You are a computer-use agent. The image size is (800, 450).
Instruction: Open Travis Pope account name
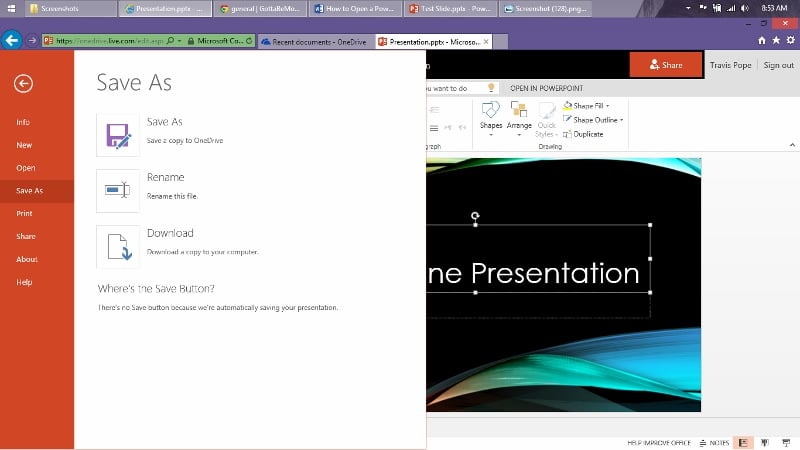tap(731, 65)
